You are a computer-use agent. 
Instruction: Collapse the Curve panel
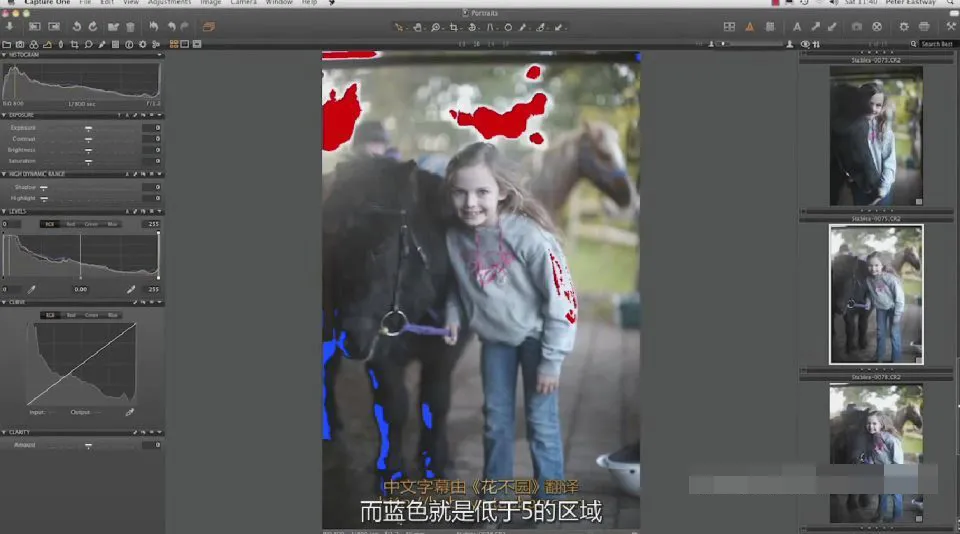tap(4, 303)
